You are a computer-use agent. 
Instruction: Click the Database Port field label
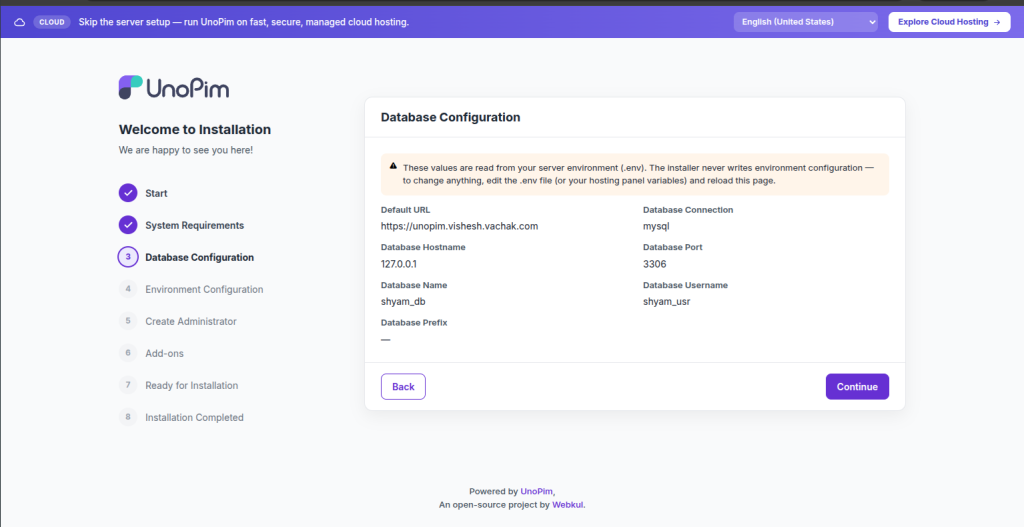(673, 248)
